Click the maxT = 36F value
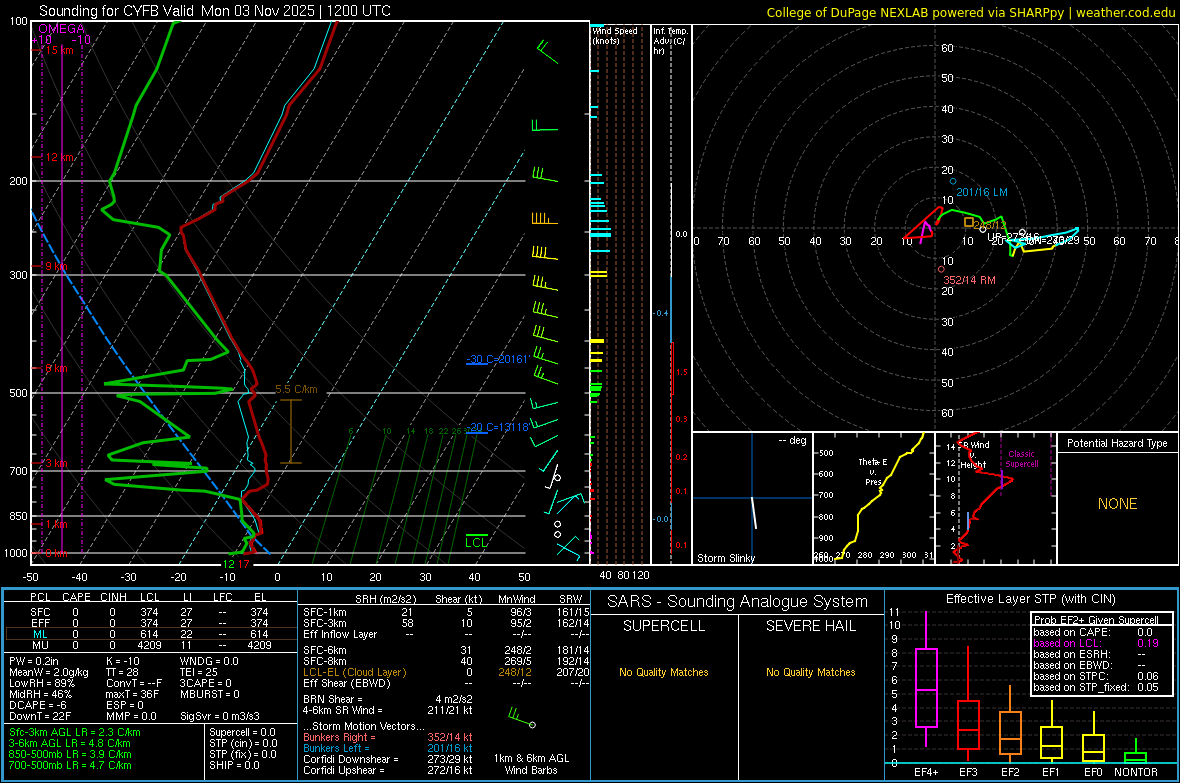This screenshot has height=783, width=1180. pos(132,694)
